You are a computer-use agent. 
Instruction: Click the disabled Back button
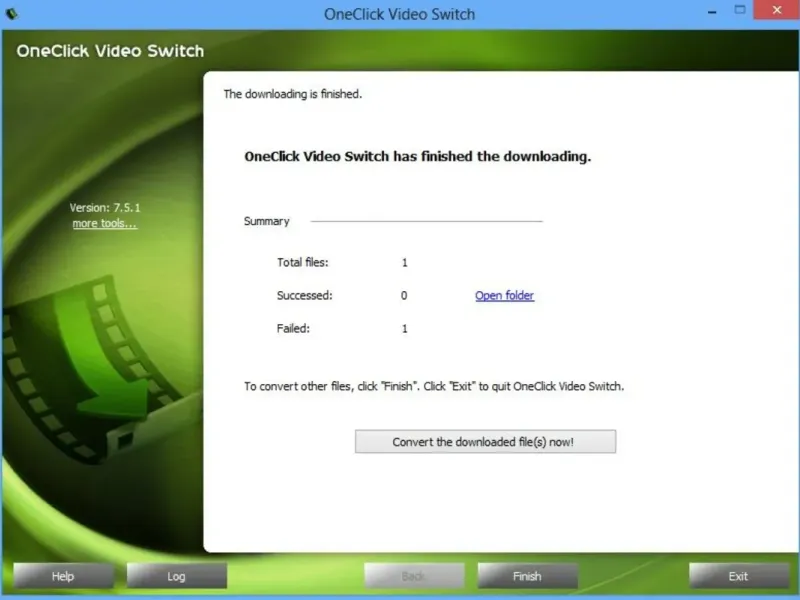[x=414, y=576]
